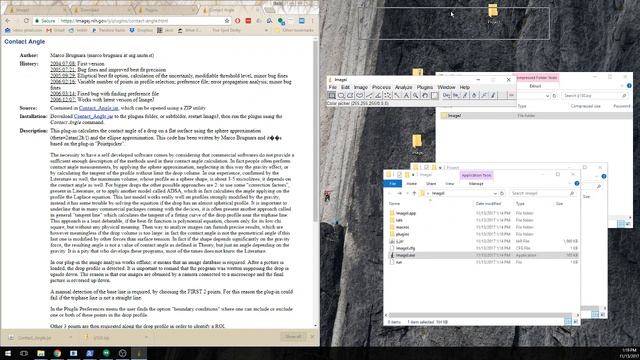The width and height of the screenshot is (640, 360).
Task: Click the Stk stacks tool in ImageJ
Action: 456,96
